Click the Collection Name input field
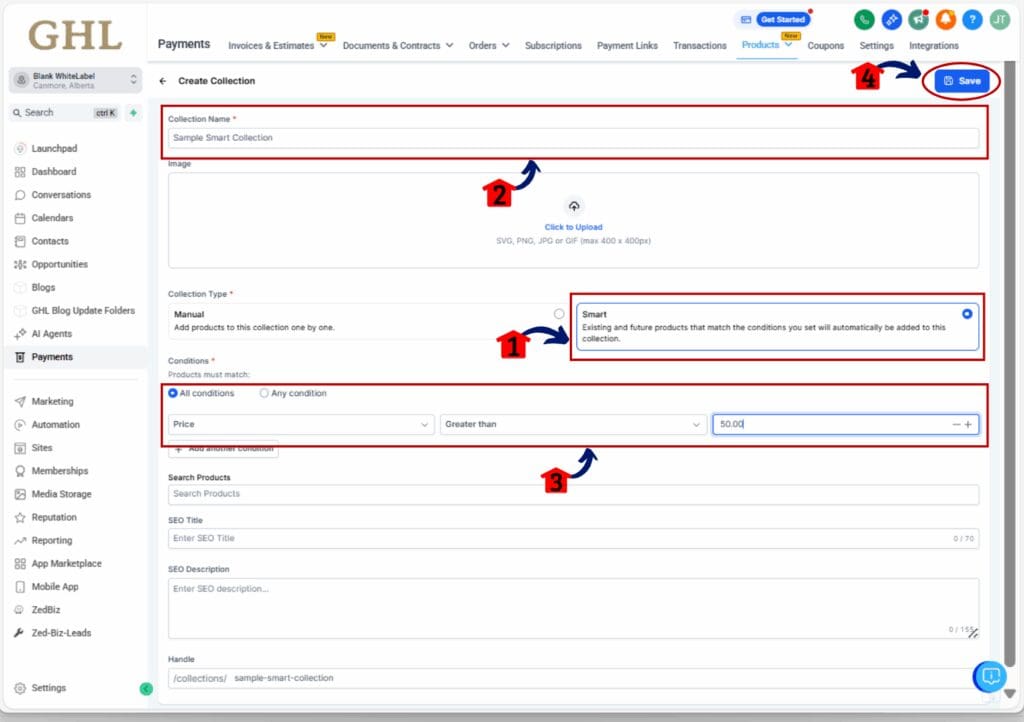1024x722 pixels. coord(573,138)
